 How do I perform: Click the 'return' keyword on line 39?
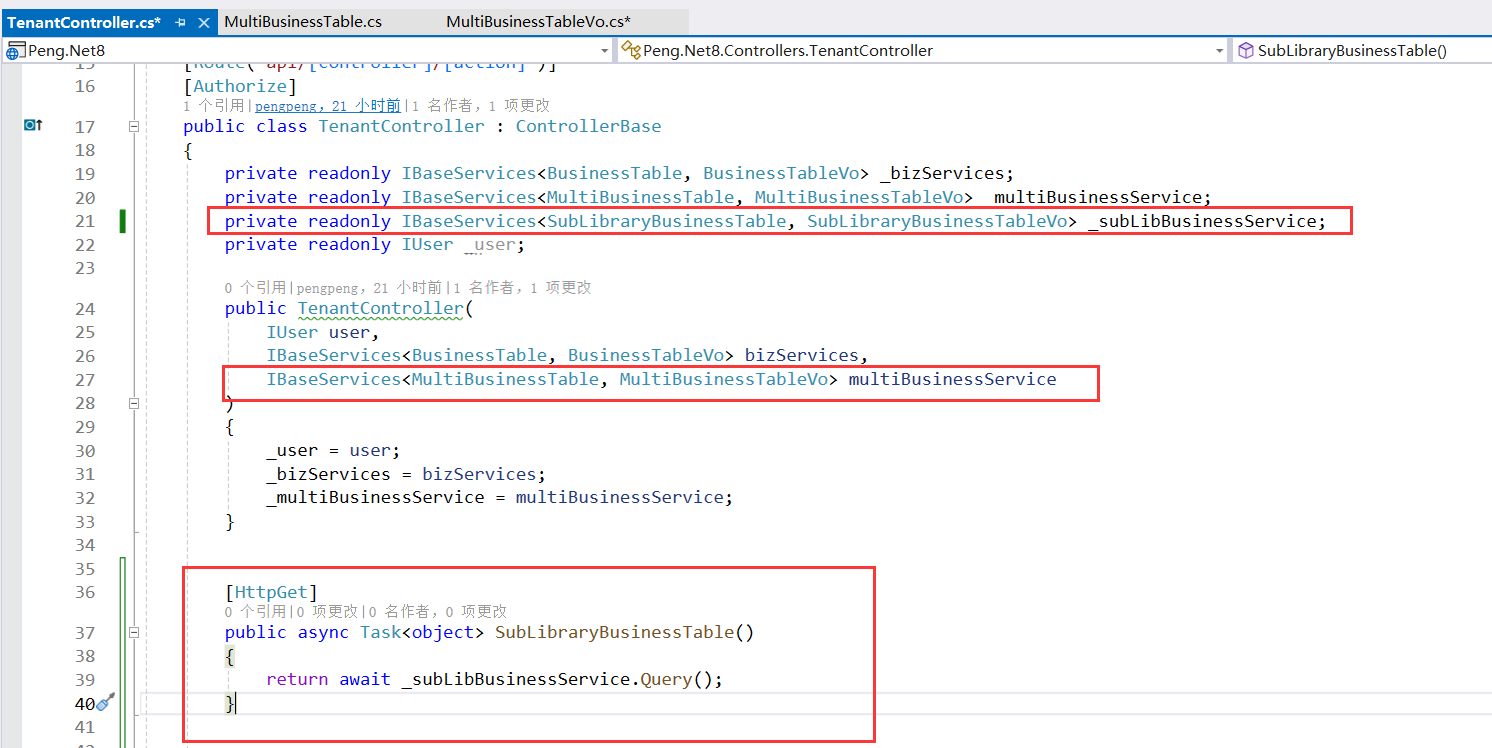pyautogui.click(x=297, y=679)
